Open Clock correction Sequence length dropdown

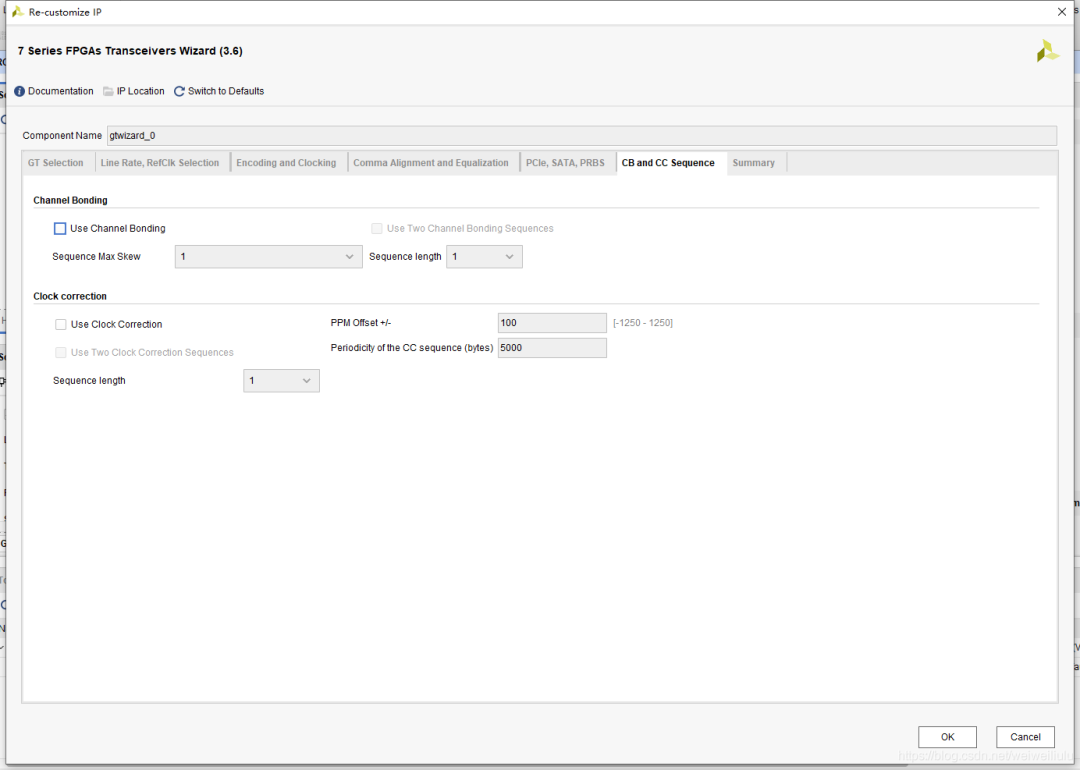tap(281, 381)
